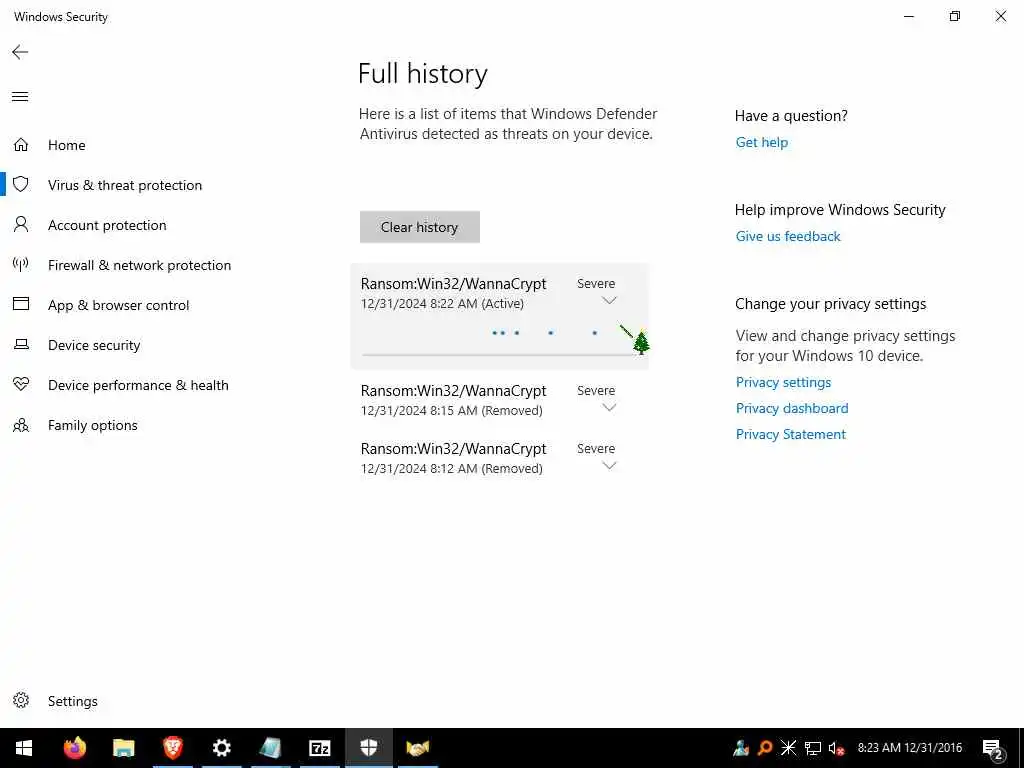Launch Firefox from the taskbar
The width and height of the screenshot is (1024, 768).
75,748
